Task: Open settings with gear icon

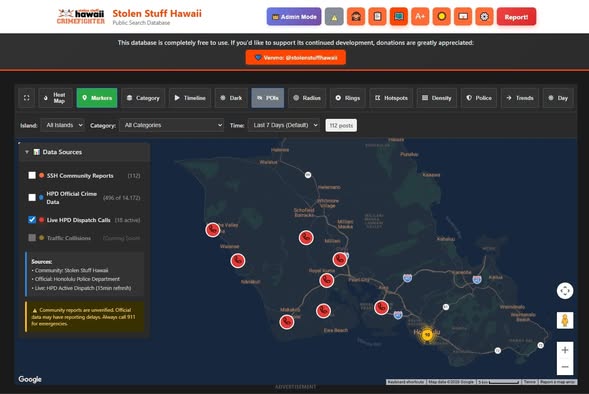Action: point(484,17)
